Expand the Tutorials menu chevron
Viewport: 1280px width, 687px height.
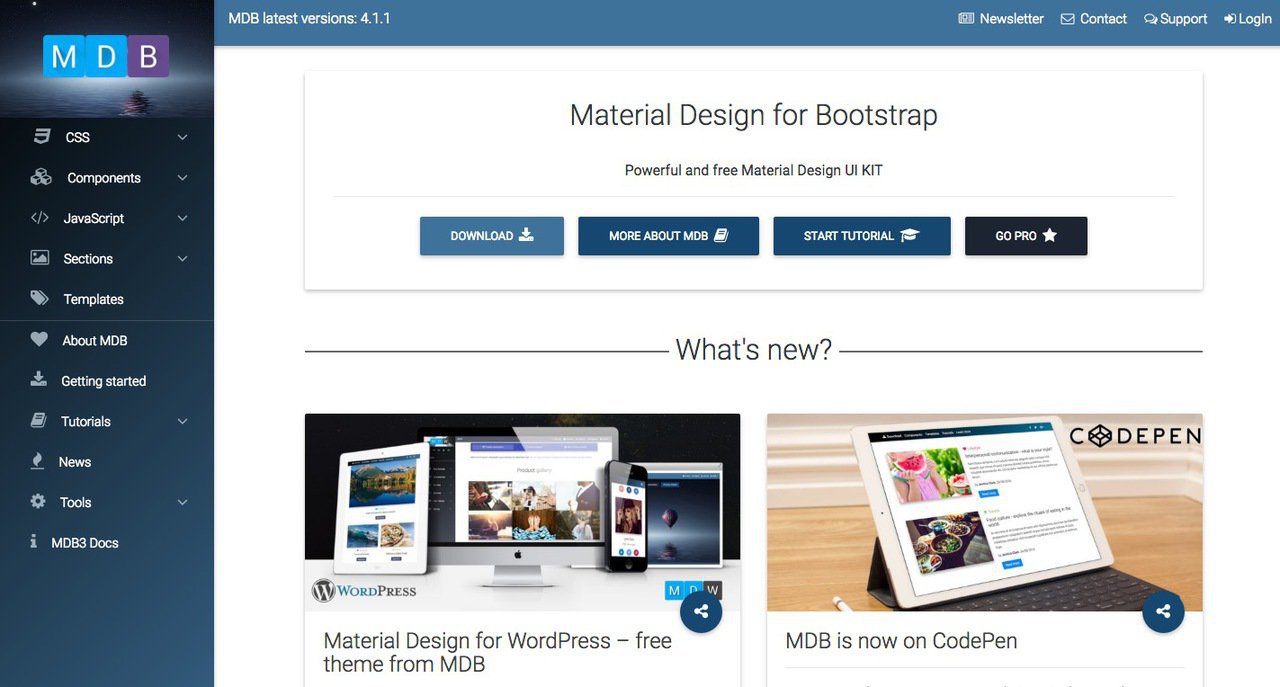182,421
